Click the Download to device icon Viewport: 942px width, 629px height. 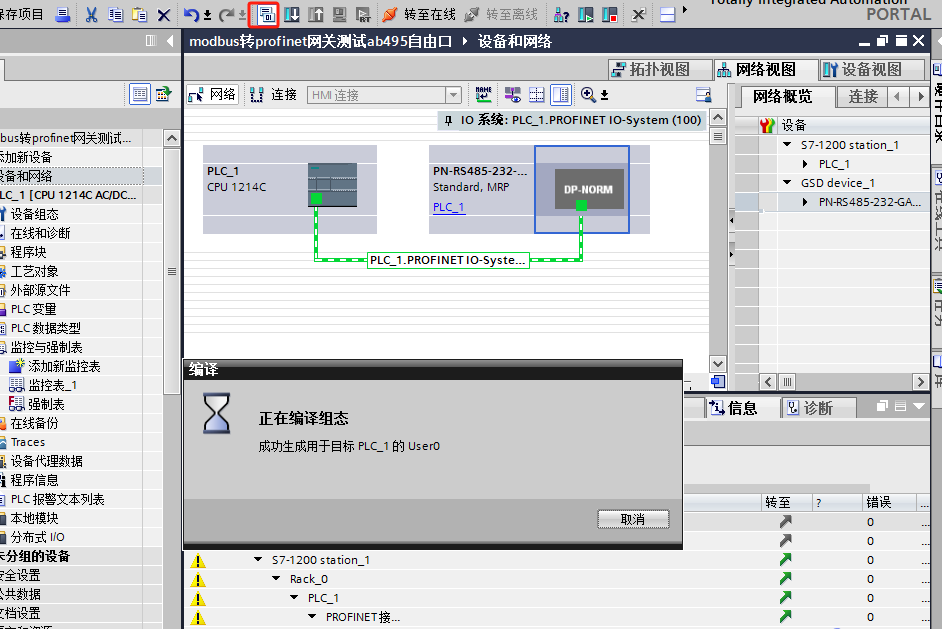(x=292, y=14)
